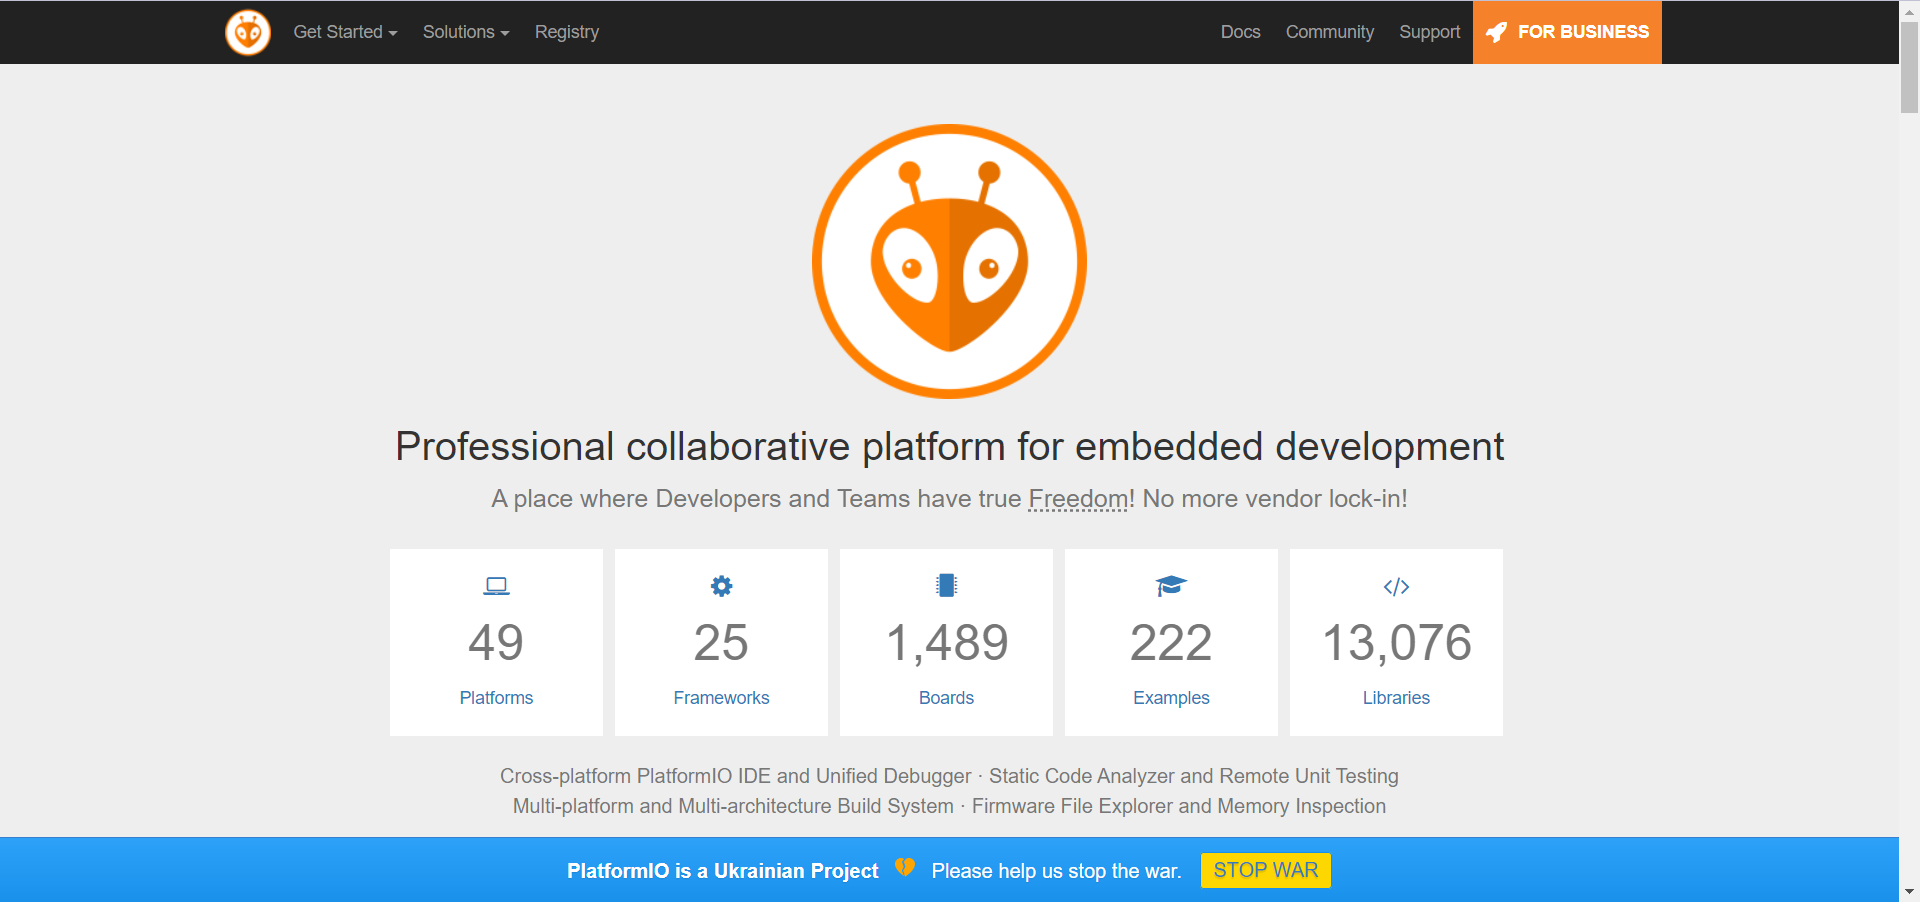The width and height of the screenshot is (1920, 902).
Task: Expand the Solutions dropdown menu
Action: (x=466, y=32)
